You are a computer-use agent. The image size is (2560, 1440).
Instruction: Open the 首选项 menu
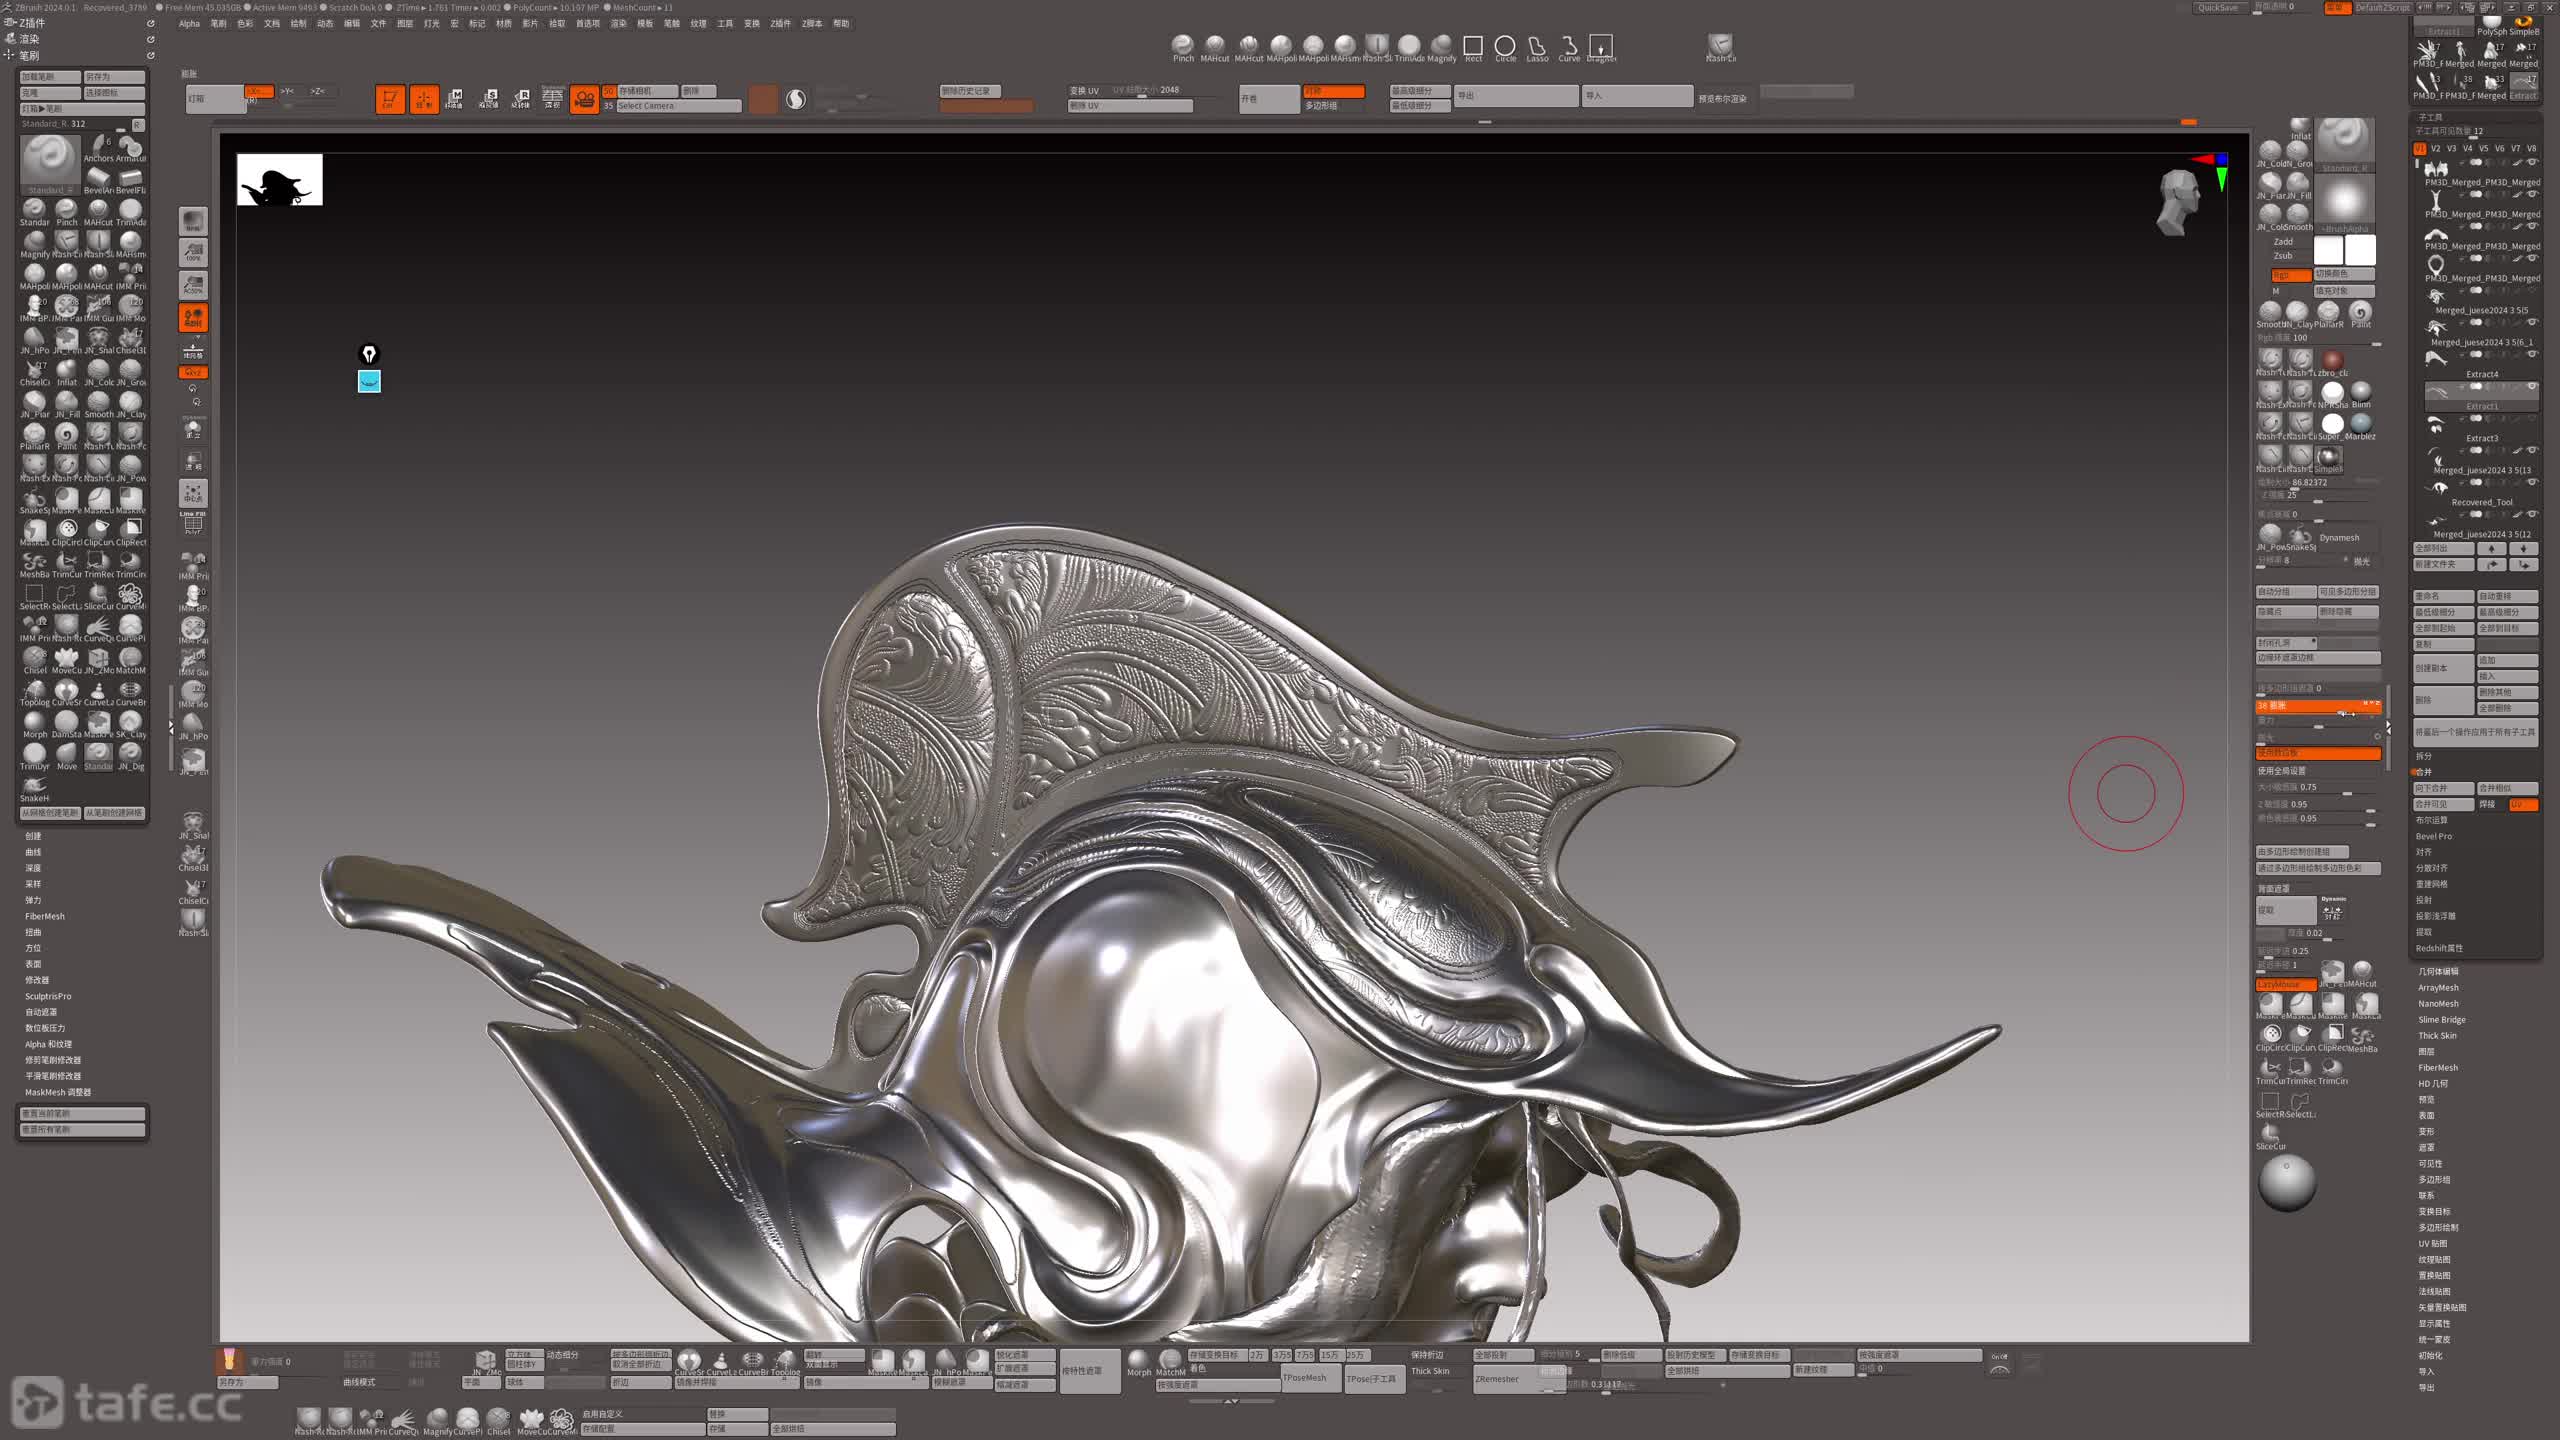coord(588,24)
